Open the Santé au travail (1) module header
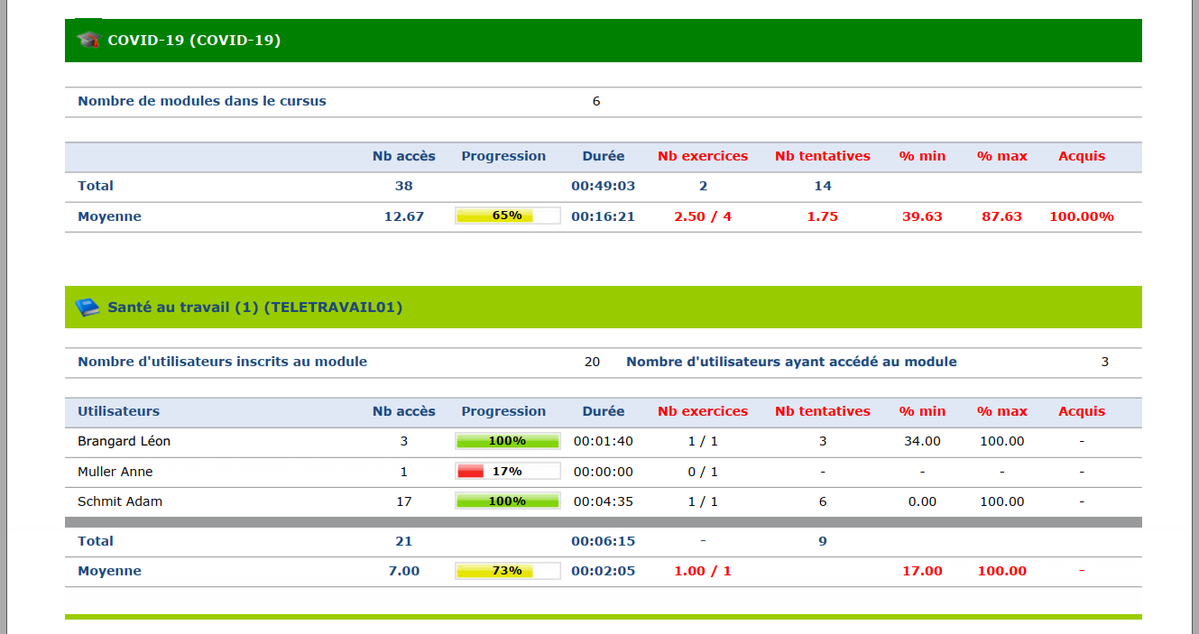This screenshot has width=1199, height=634. coord(255,307)
